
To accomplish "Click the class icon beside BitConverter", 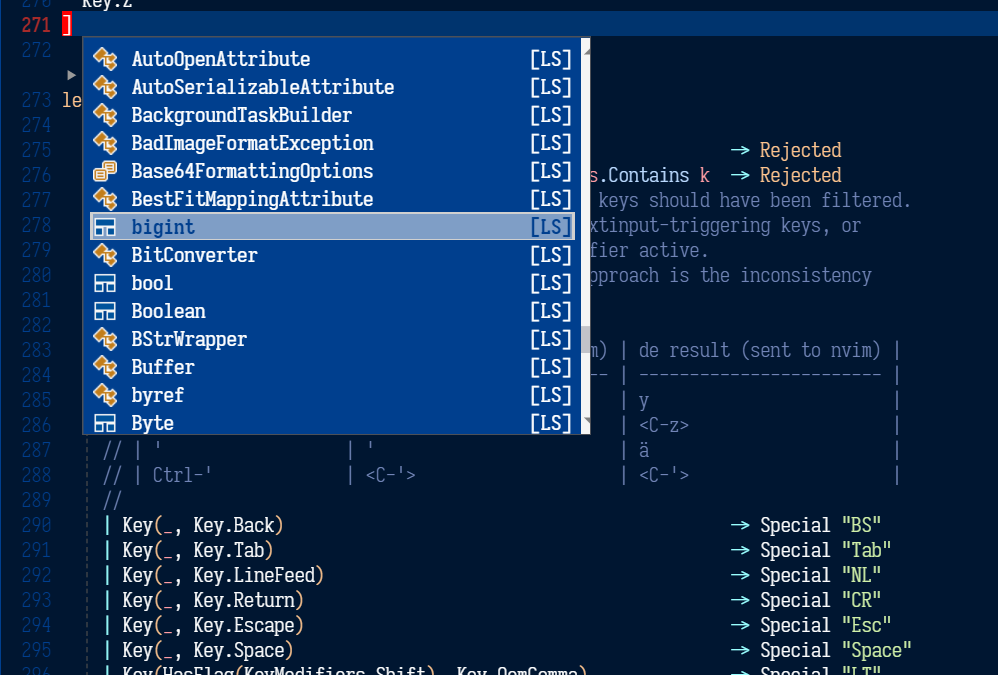I will pyautogui.click(x=105, y=255).
